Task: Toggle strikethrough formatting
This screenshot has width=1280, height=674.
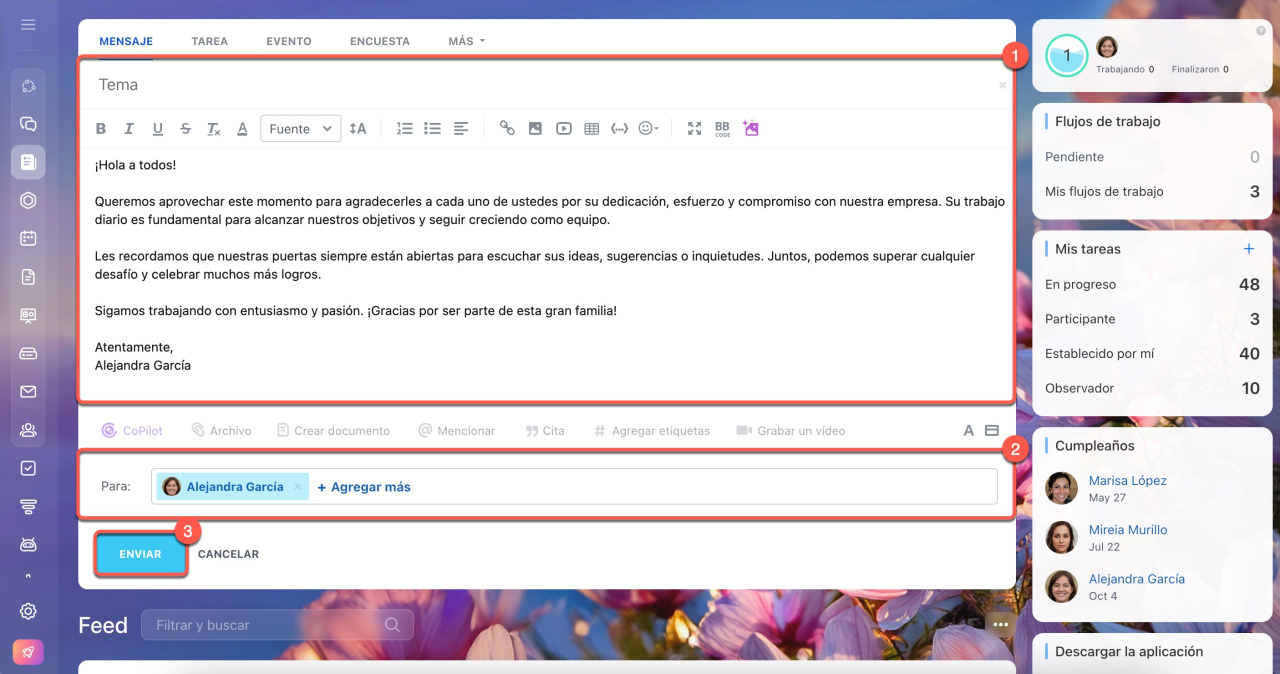Action: (185, 129)
